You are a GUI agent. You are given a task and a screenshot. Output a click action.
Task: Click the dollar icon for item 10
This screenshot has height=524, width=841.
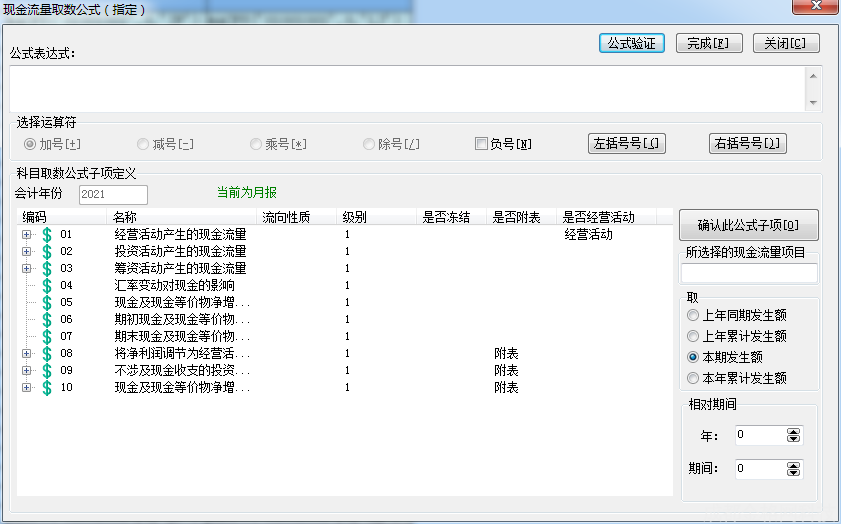pos(46,387)
